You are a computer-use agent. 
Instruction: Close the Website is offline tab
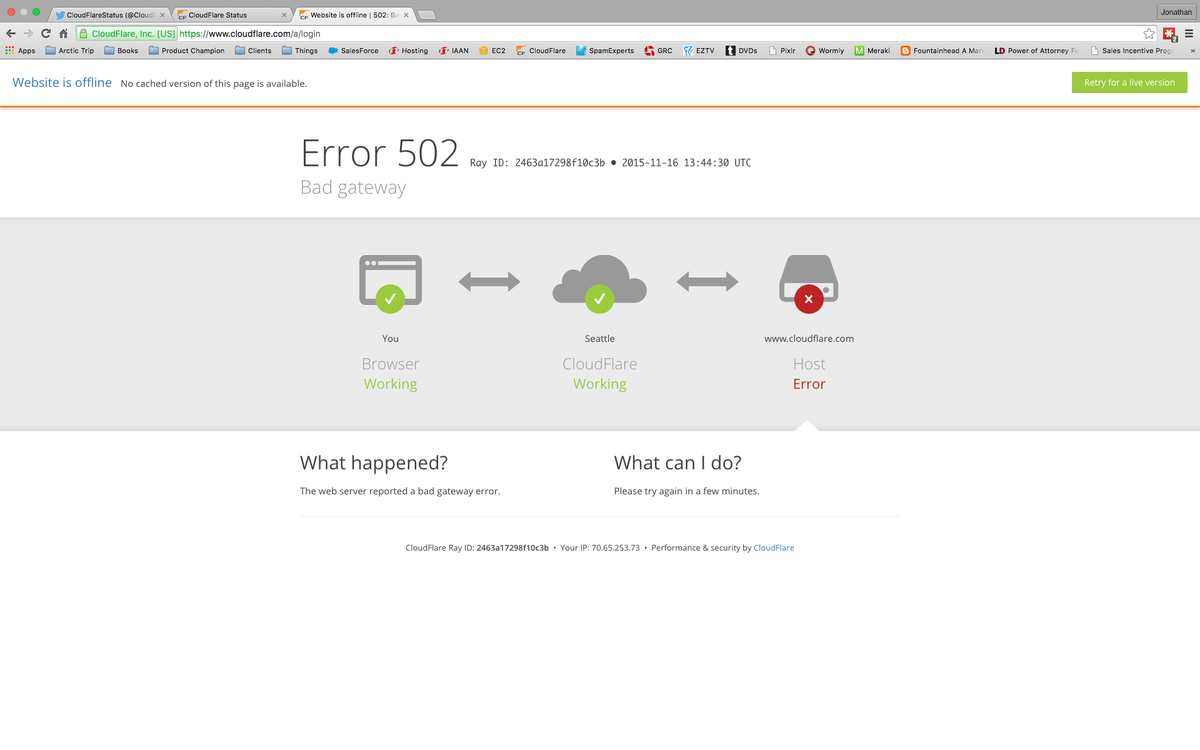tap(405, 15)
